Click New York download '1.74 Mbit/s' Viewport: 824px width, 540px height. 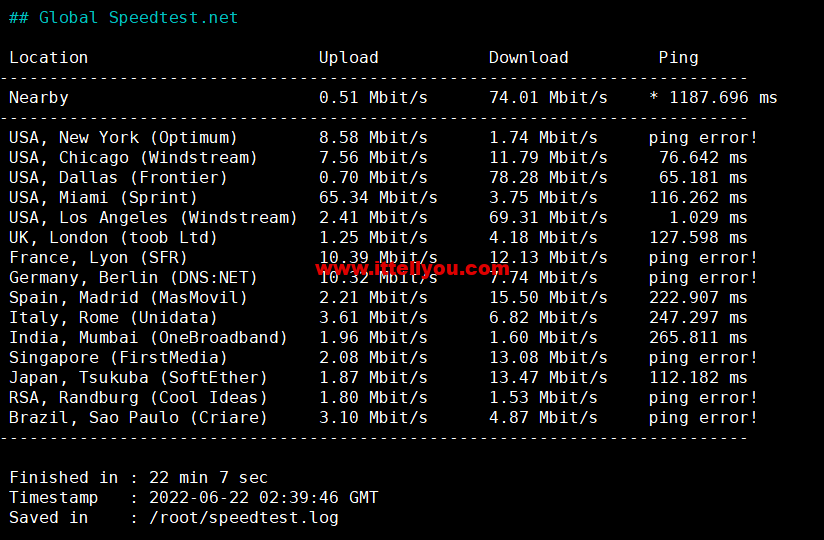(x=543, y=138)
